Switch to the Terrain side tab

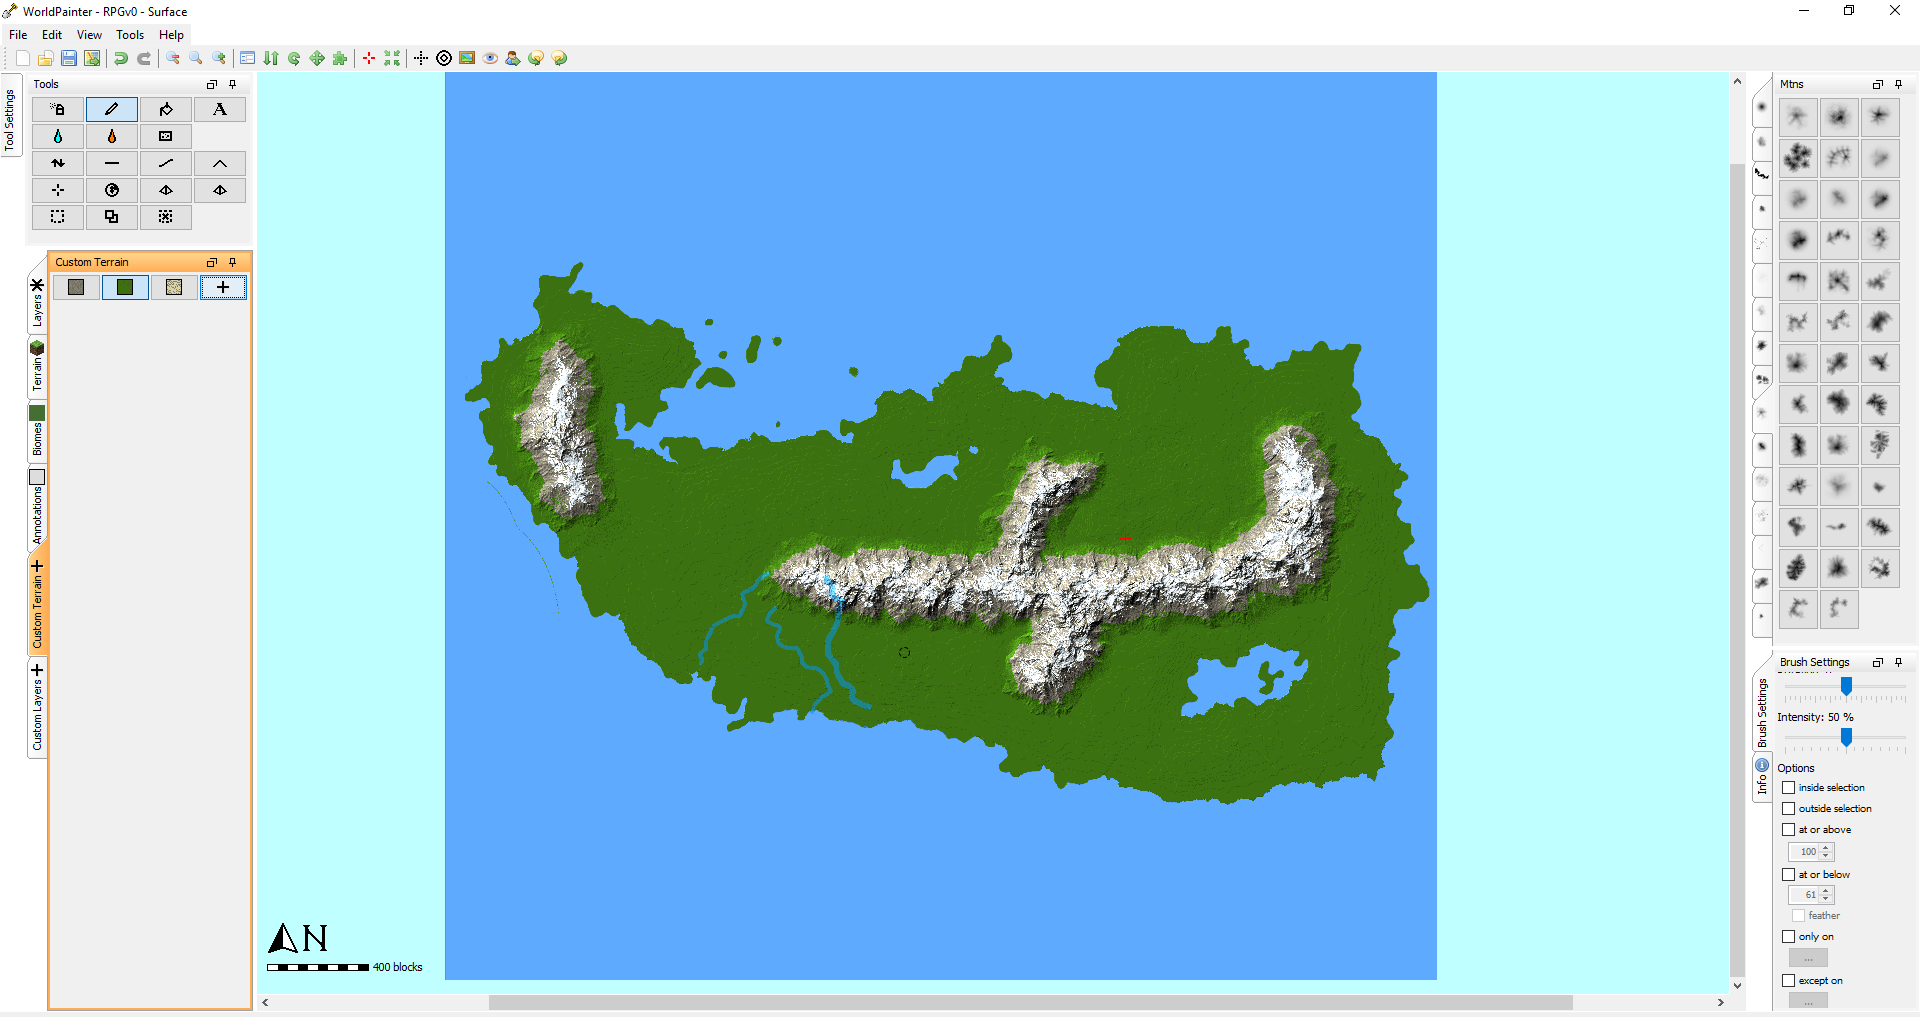tap(37, 366)
